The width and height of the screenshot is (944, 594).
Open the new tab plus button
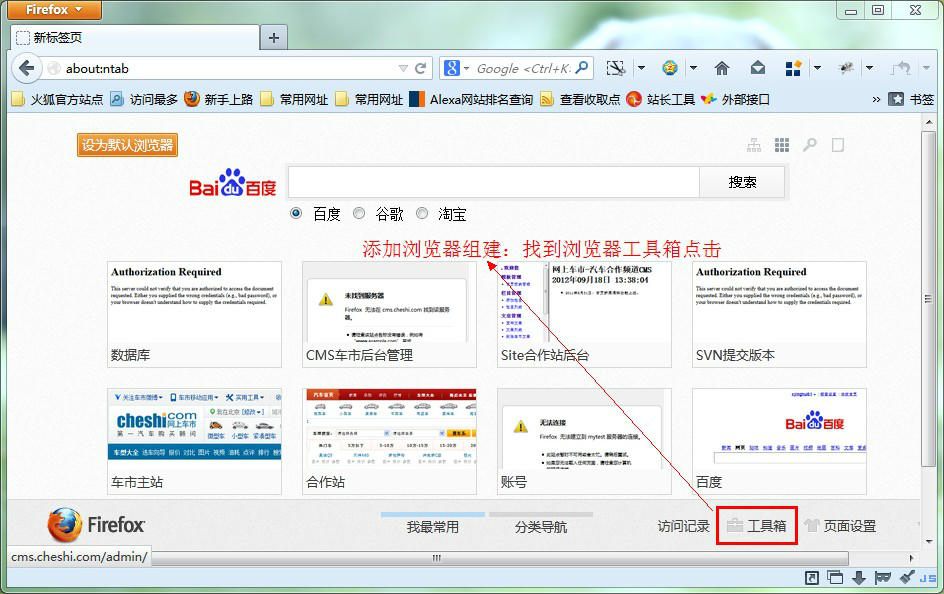(x=274, y=38)
